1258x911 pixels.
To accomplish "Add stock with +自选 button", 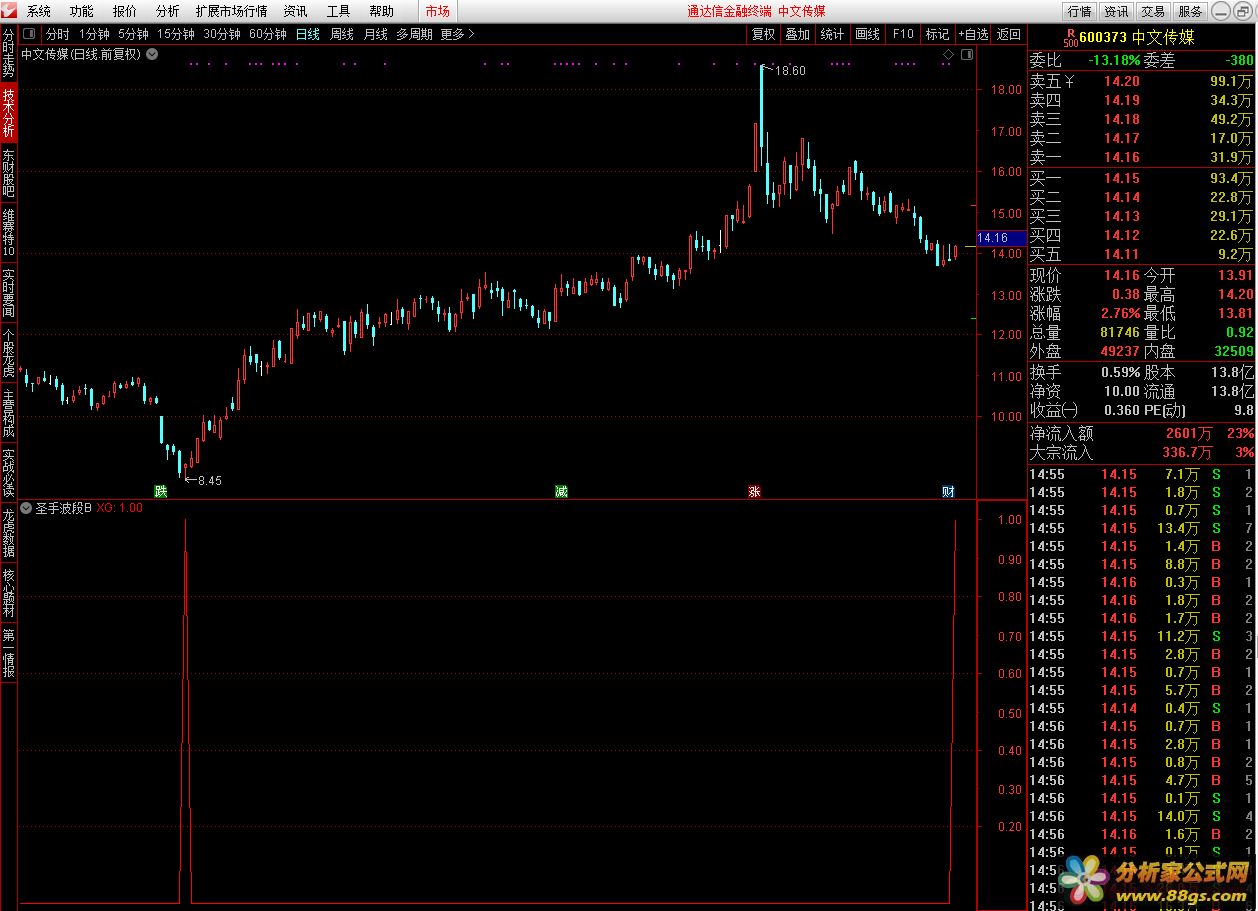I will click(x=973, y=34).
